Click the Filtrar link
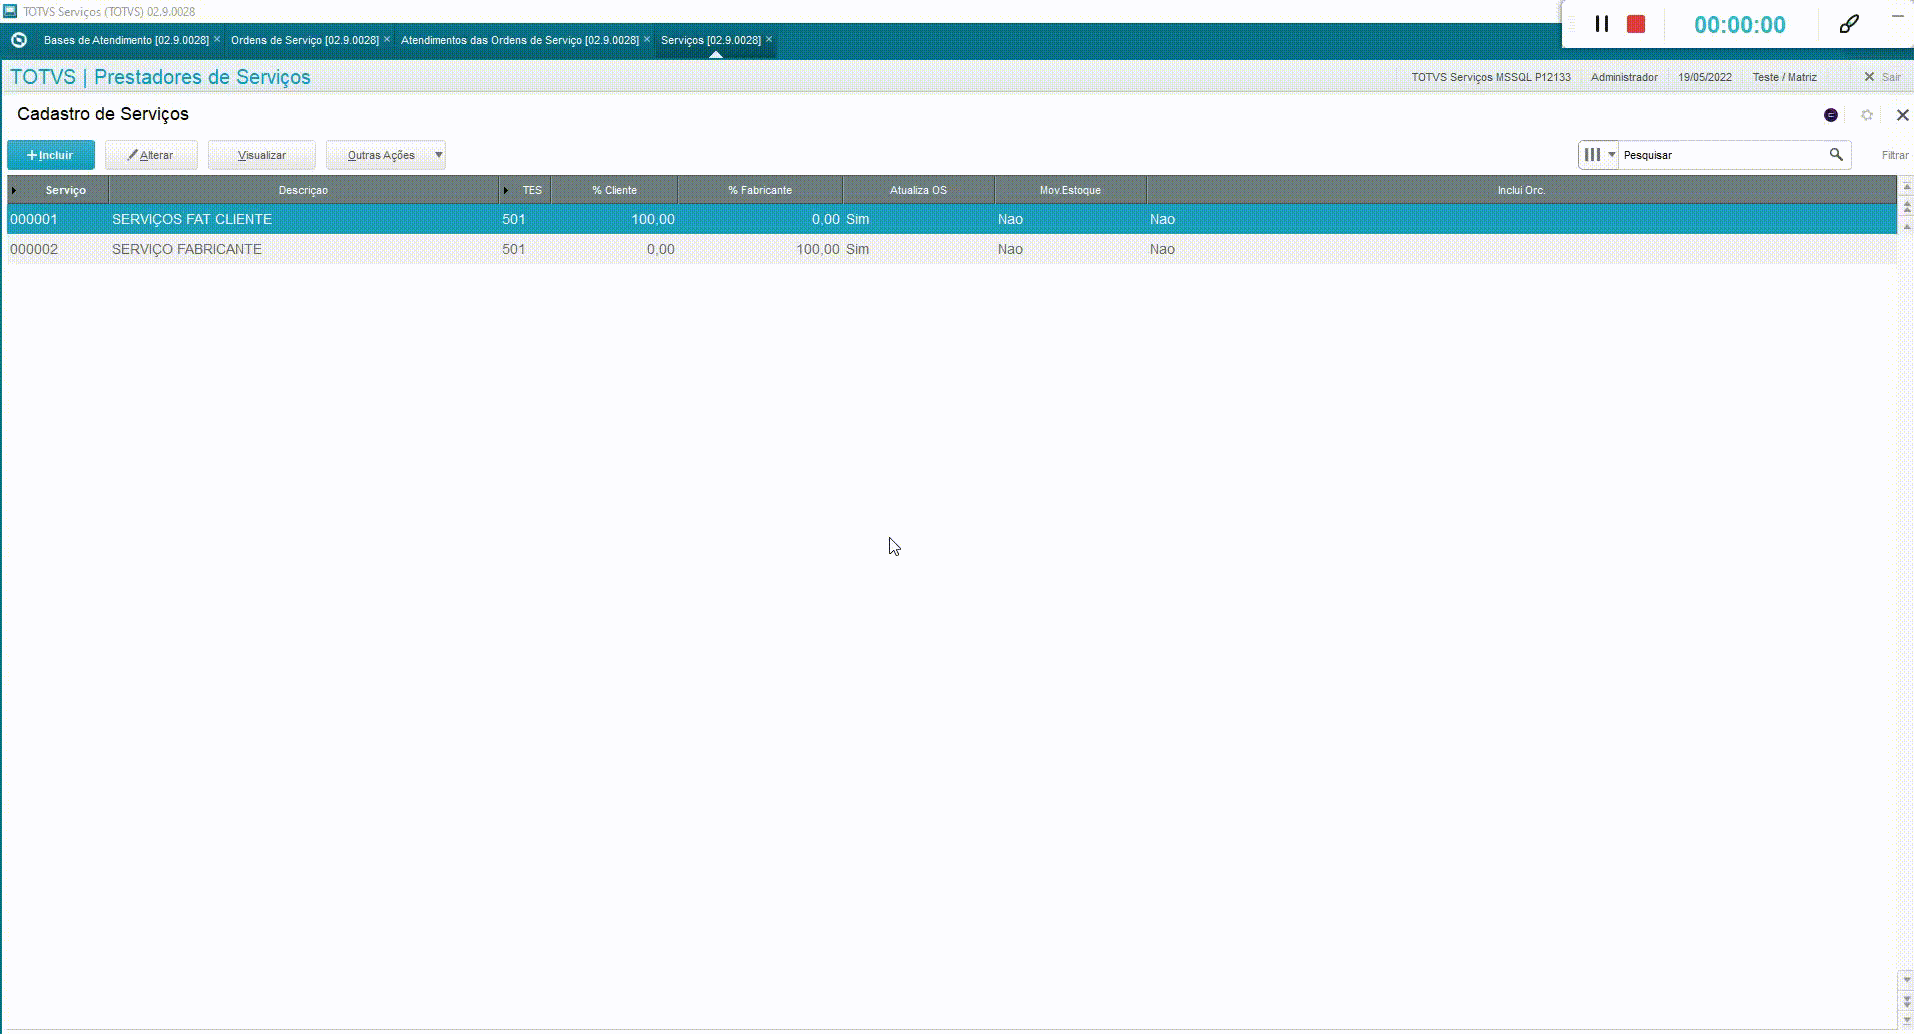This screenshot has width=1914, height=1034. [1895, 155]
